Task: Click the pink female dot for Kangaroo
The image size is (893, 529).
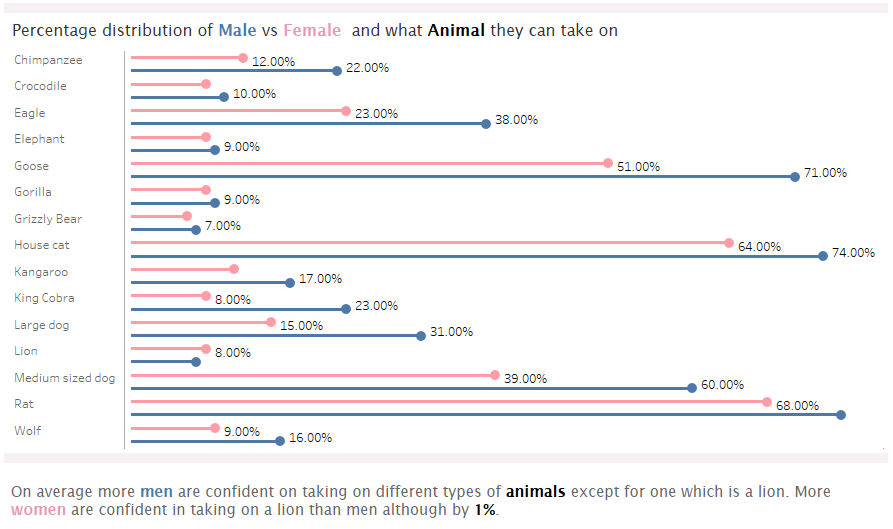Action: click(234, 269)
